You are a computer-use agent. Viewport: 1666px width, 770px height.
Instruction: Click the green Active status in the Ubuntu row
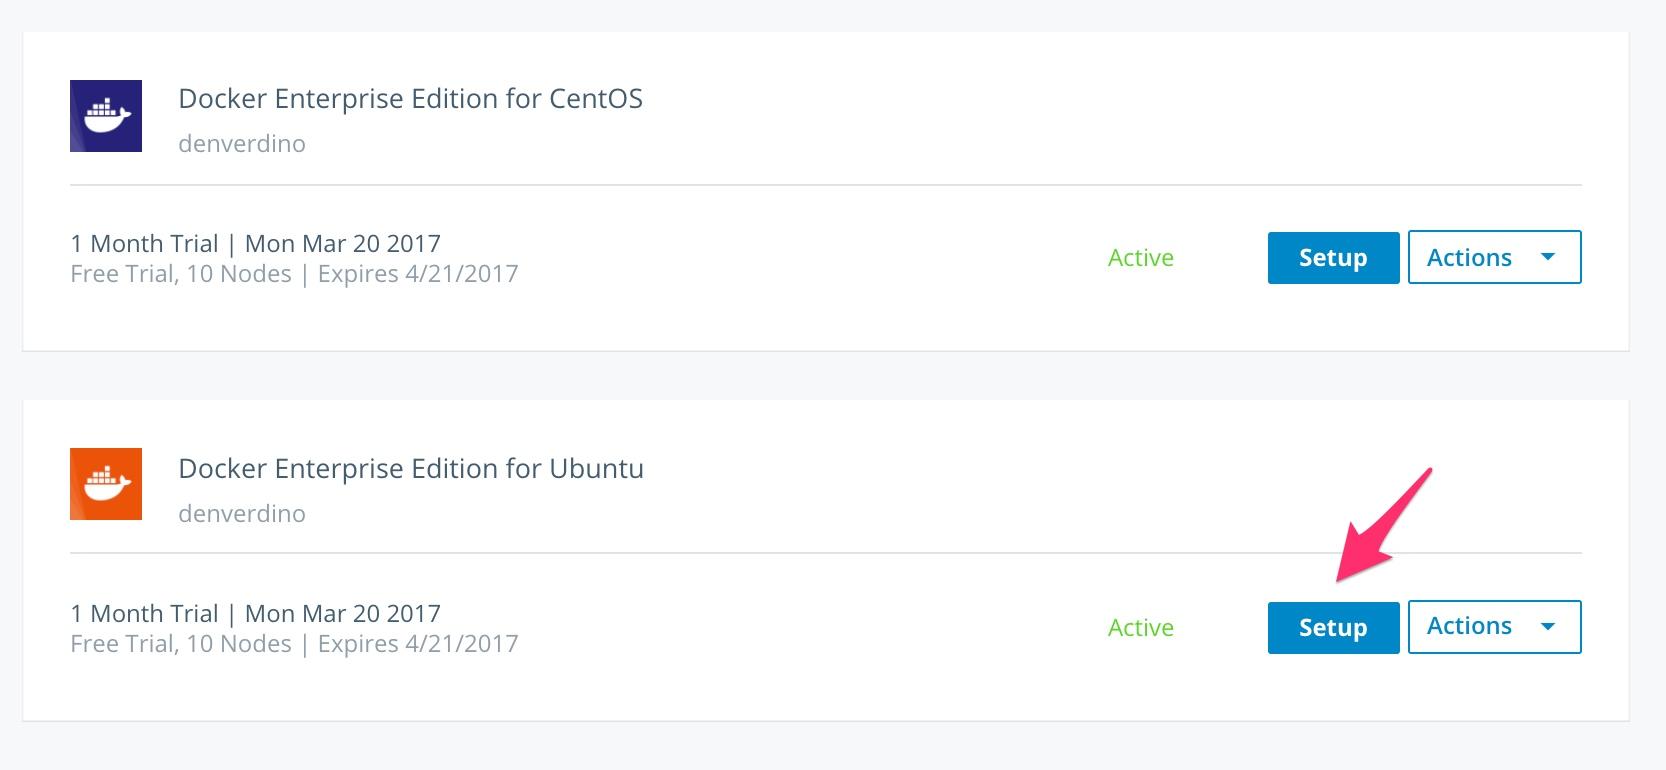[x=1140, y=627]
